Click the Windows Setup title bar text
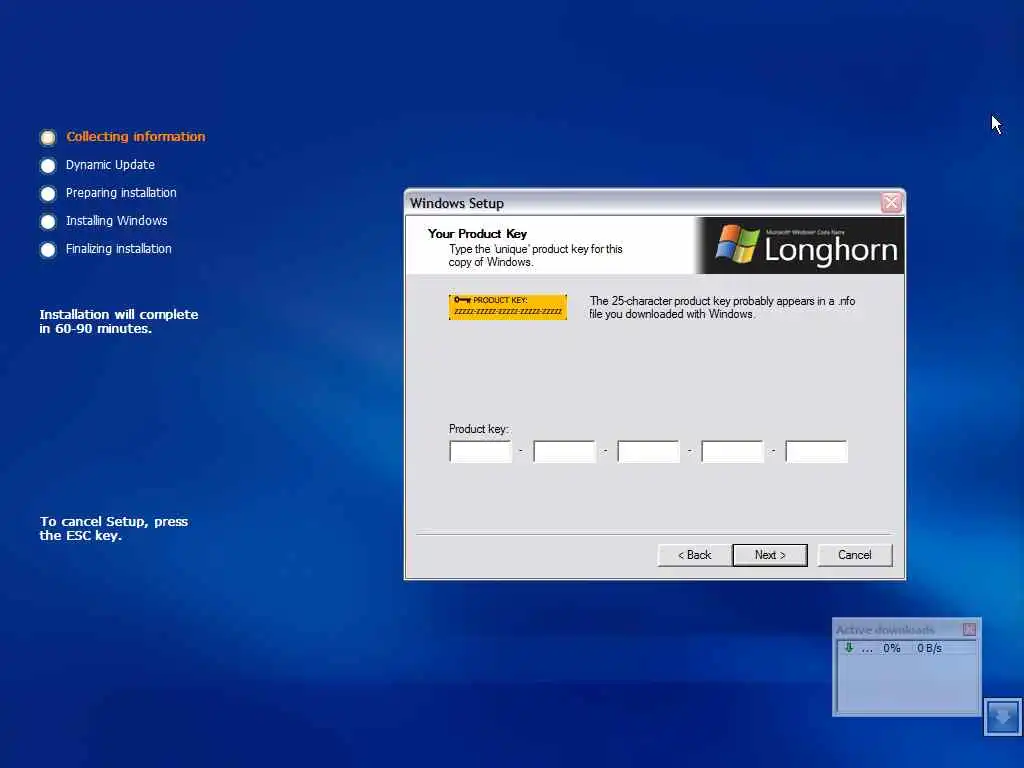The width and height of the screenshot is (1024, 768). coord(457,203)
